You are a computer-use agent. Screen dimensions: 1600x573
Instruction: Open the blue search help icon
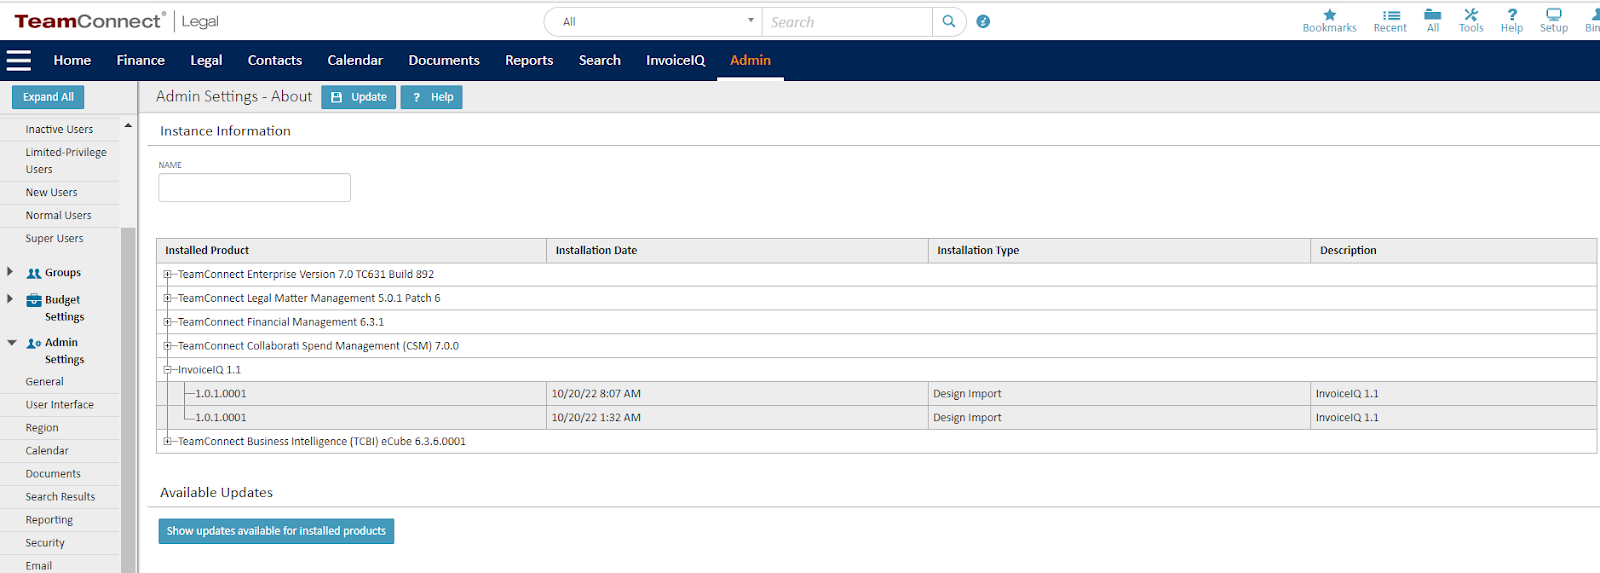[983, 22]
